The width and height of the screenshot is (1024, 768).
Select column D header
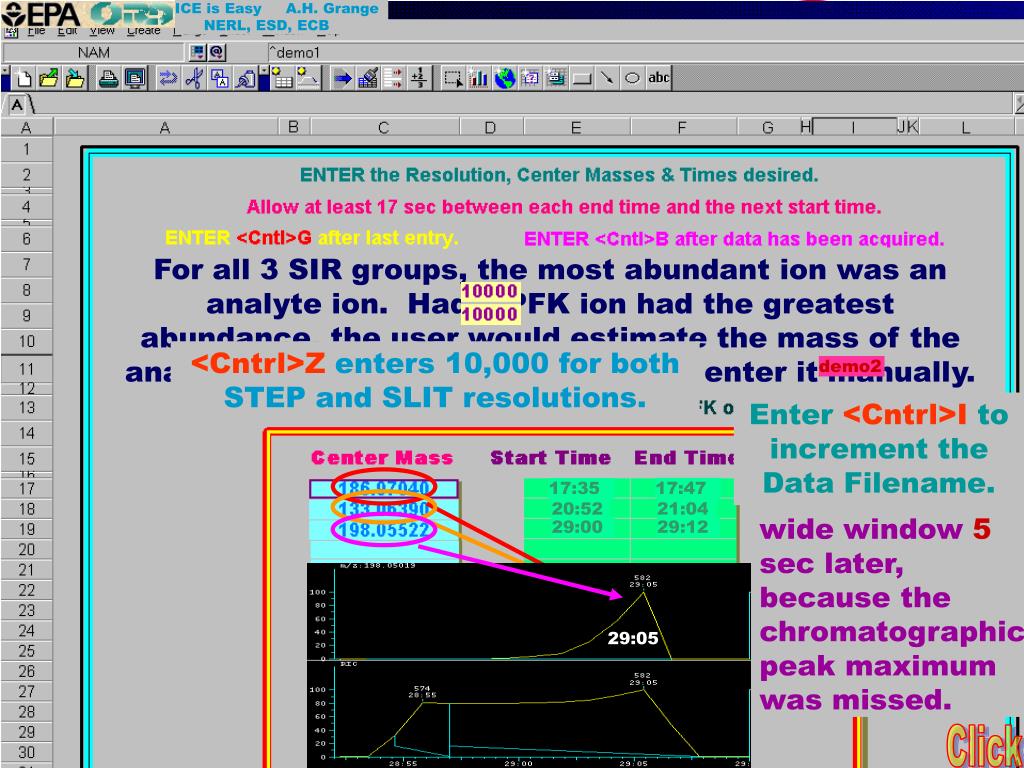[x=490, y=127]
